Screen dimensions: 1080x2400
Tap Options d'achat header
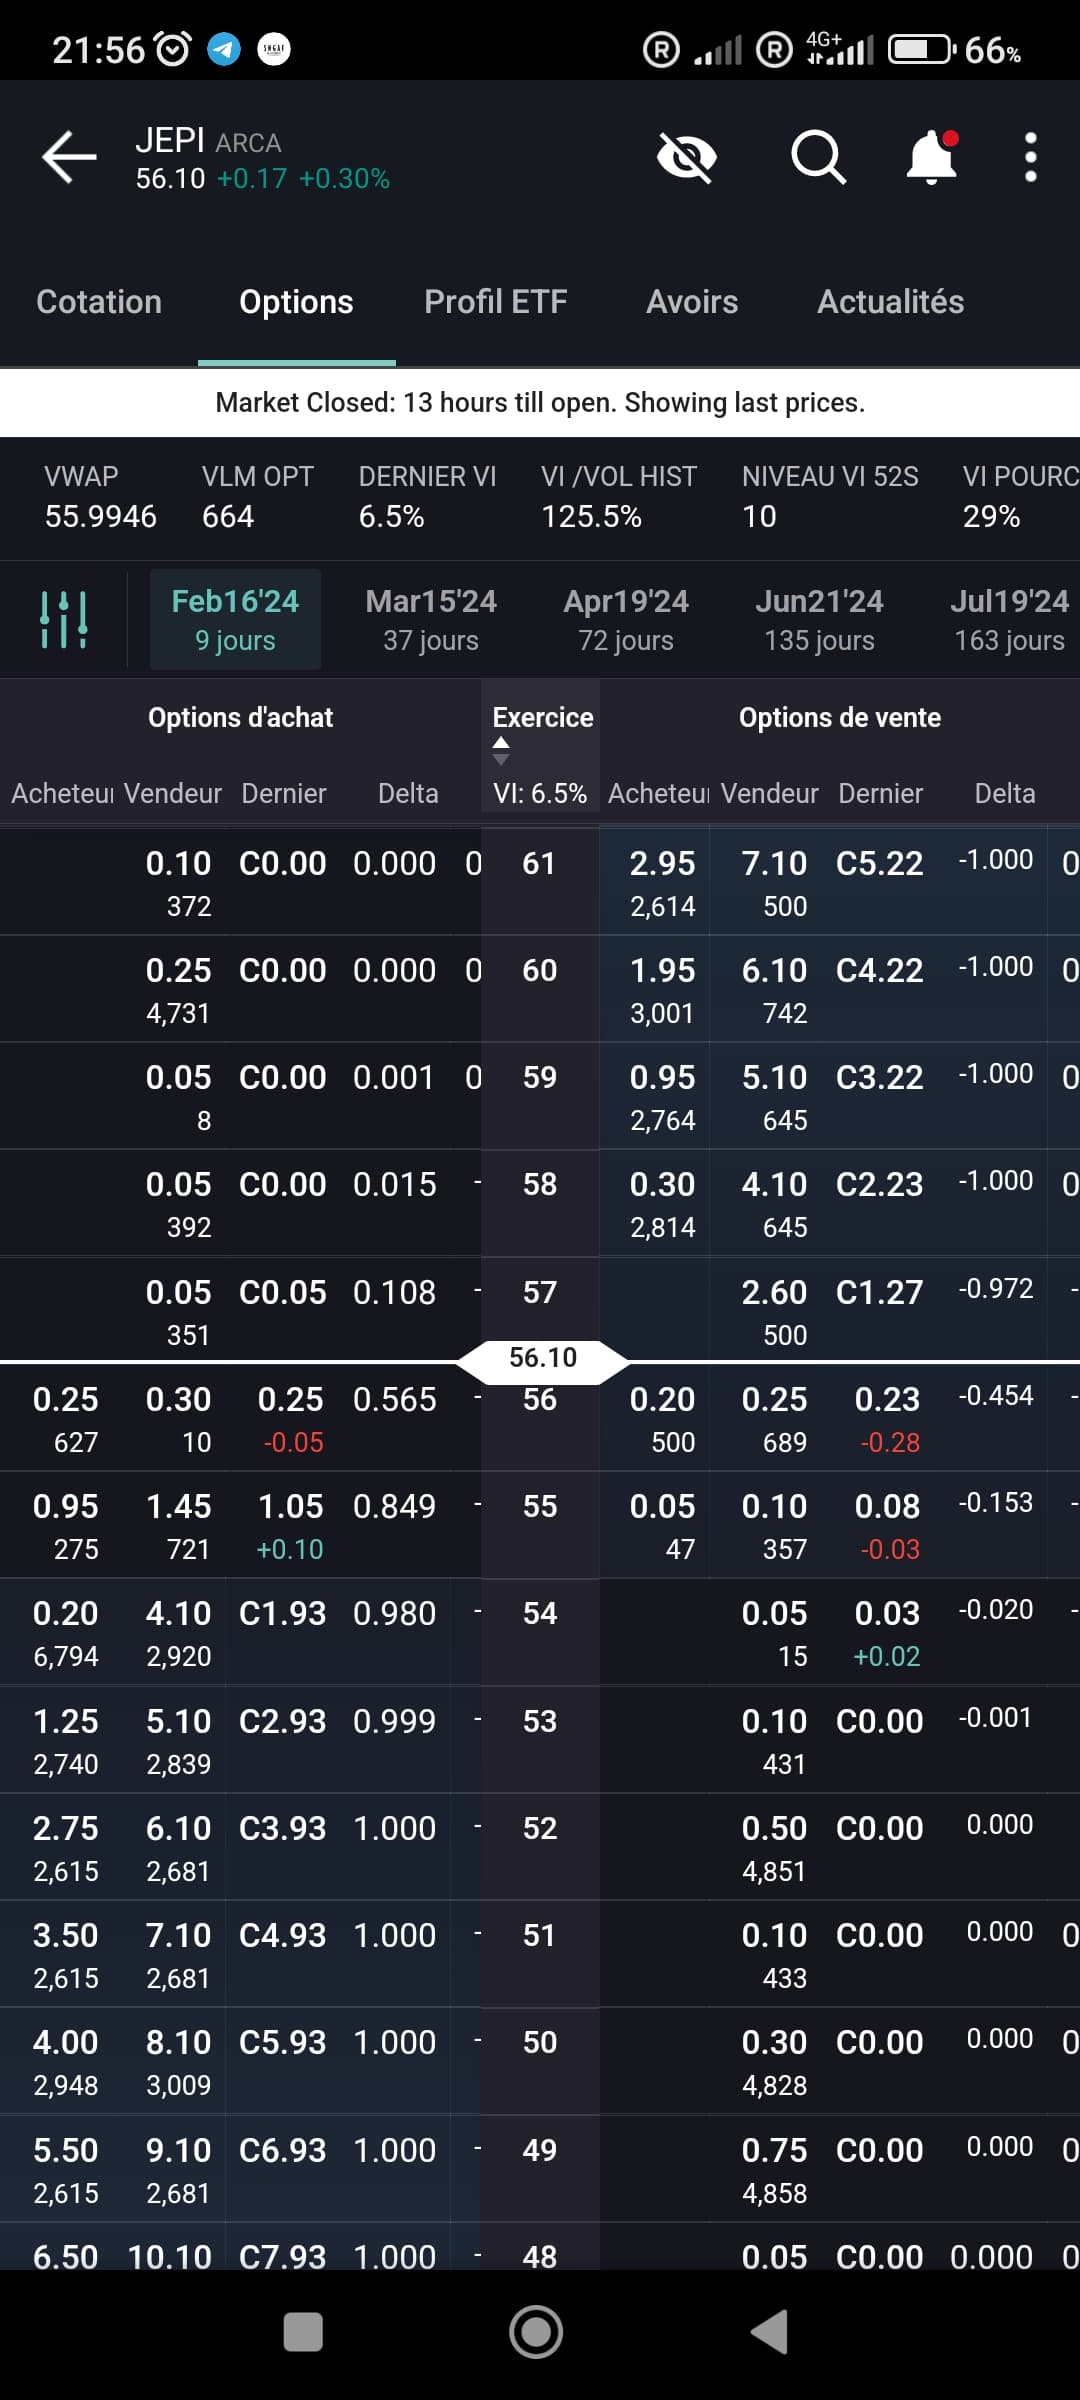tap(240, 717)
